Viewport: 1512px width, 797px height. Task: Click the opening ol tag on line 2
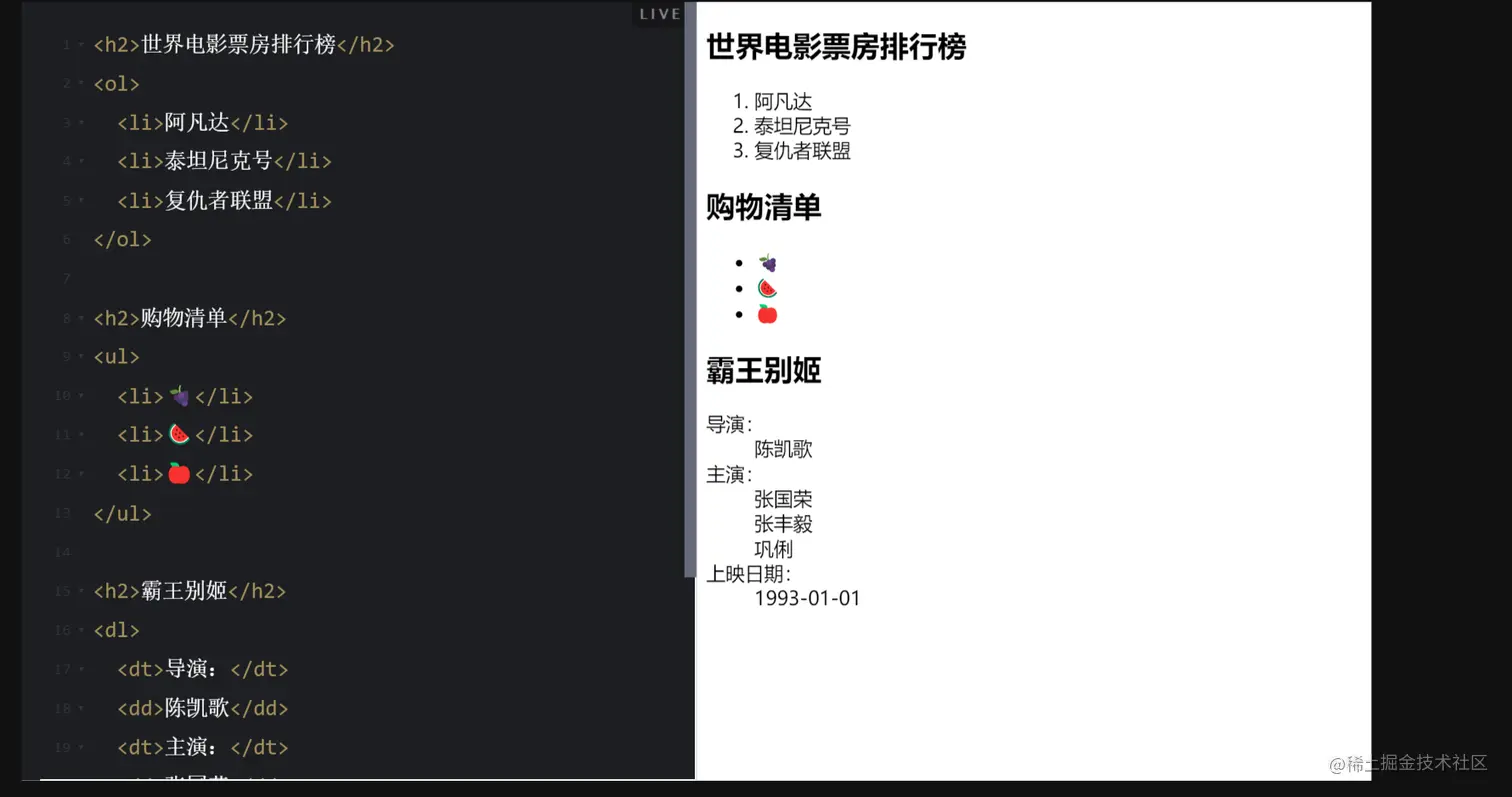(117, 84)
